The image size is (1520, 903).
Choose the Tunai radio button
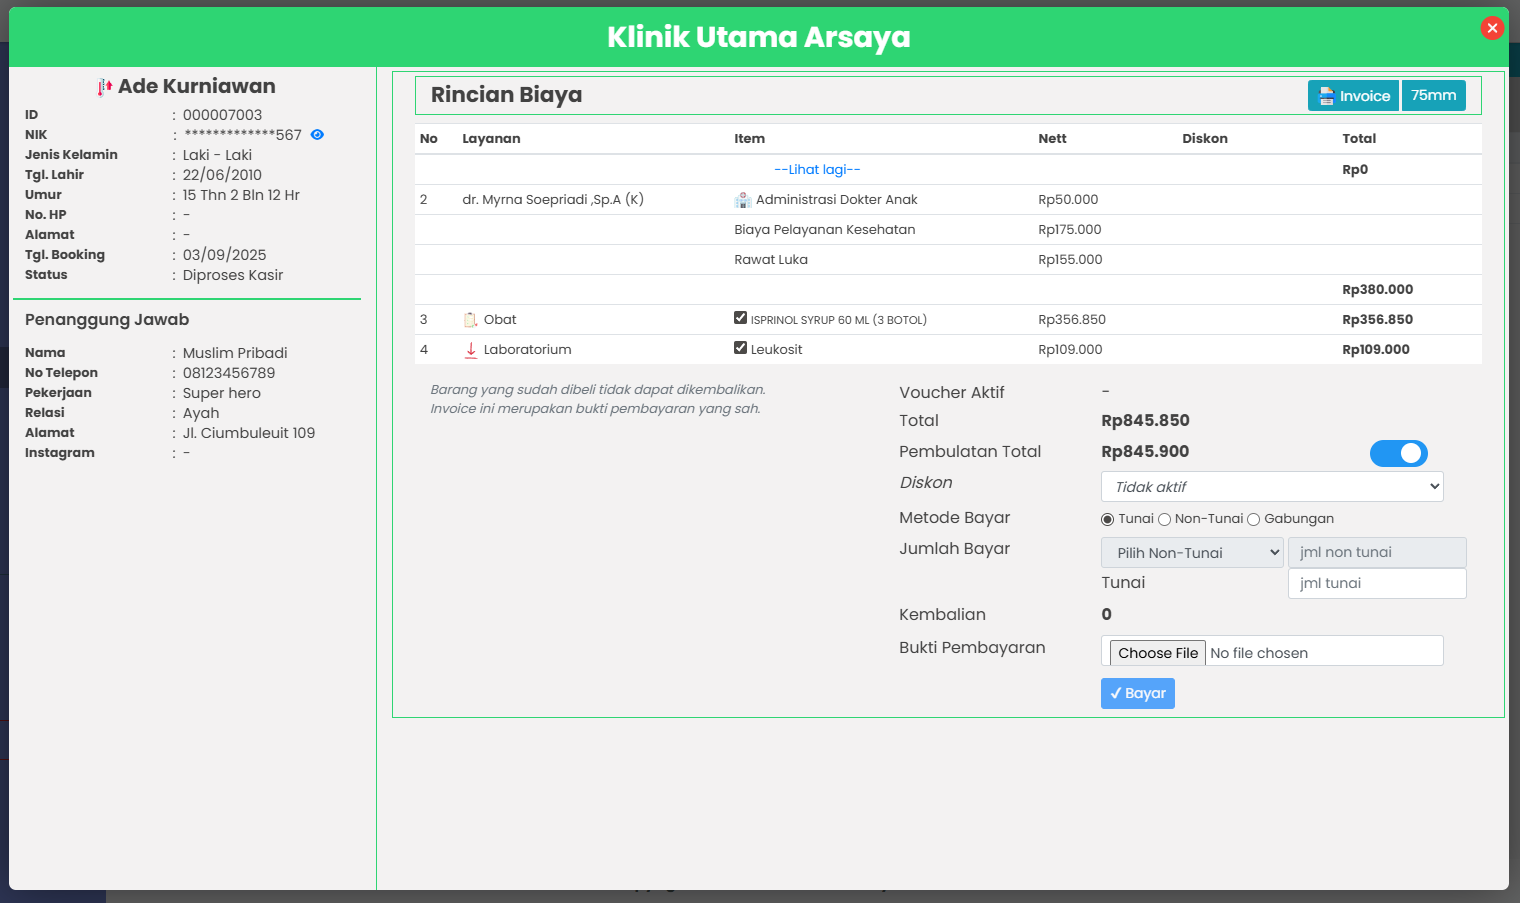1107,519
